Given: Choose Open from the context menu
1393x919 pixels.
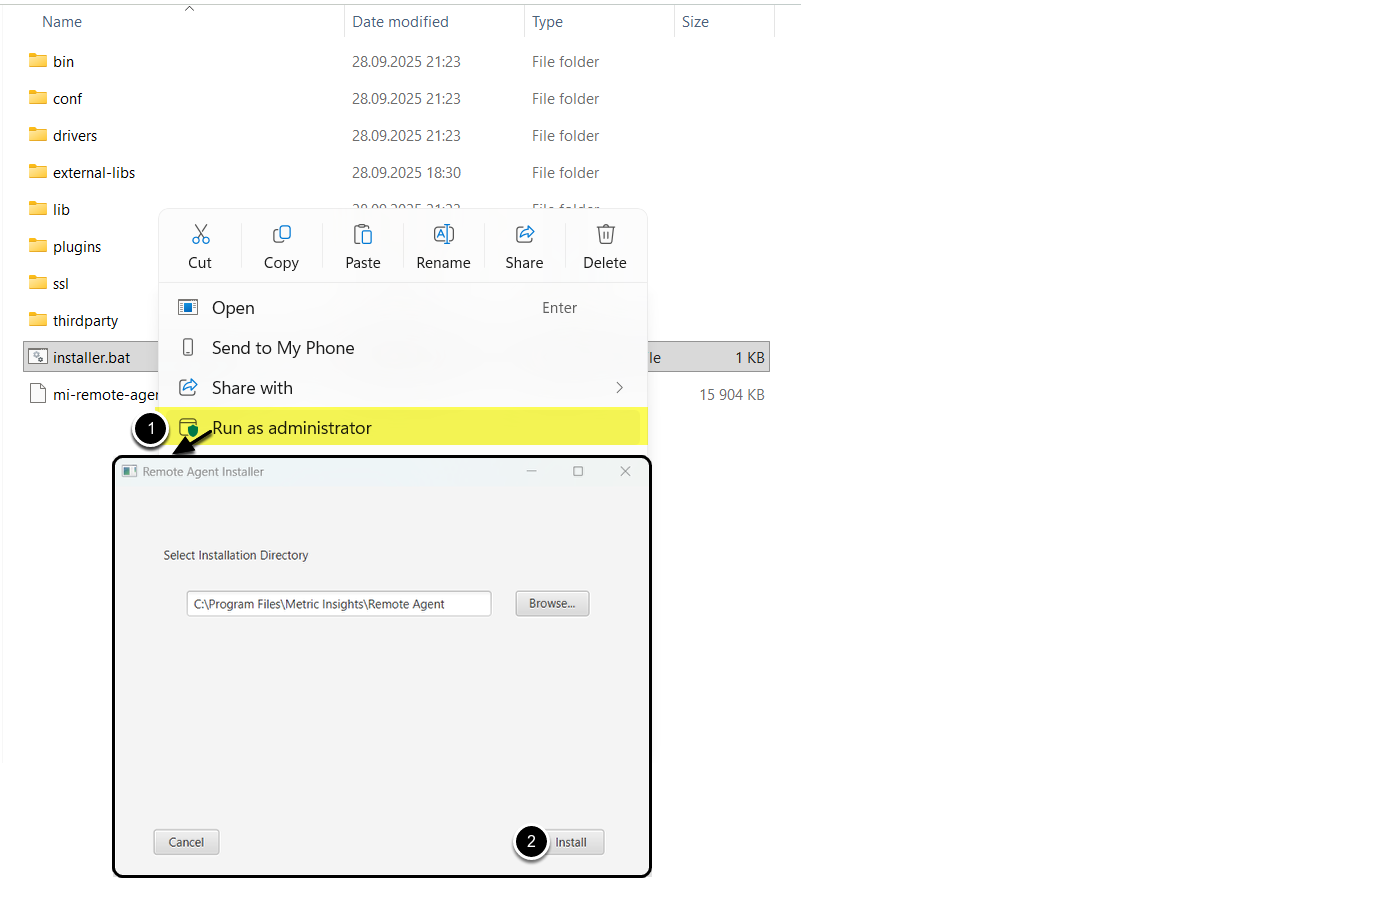Looking at the screenshot, I should coord(403,308).
